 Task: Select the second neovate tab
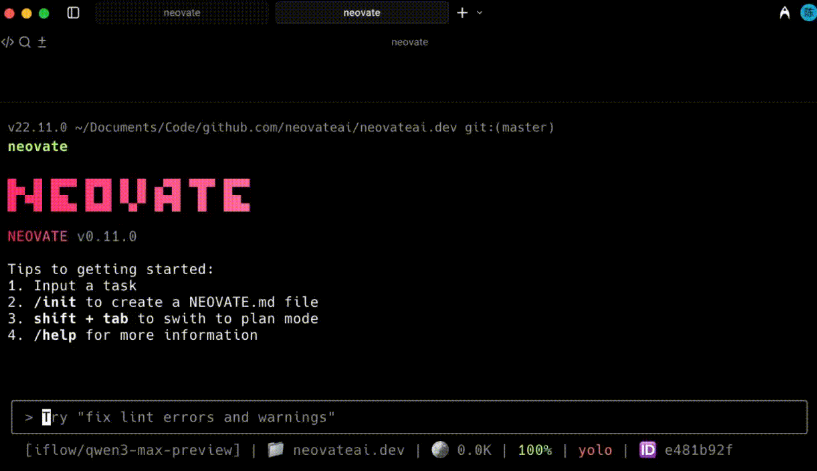click(x=362, y=13)
